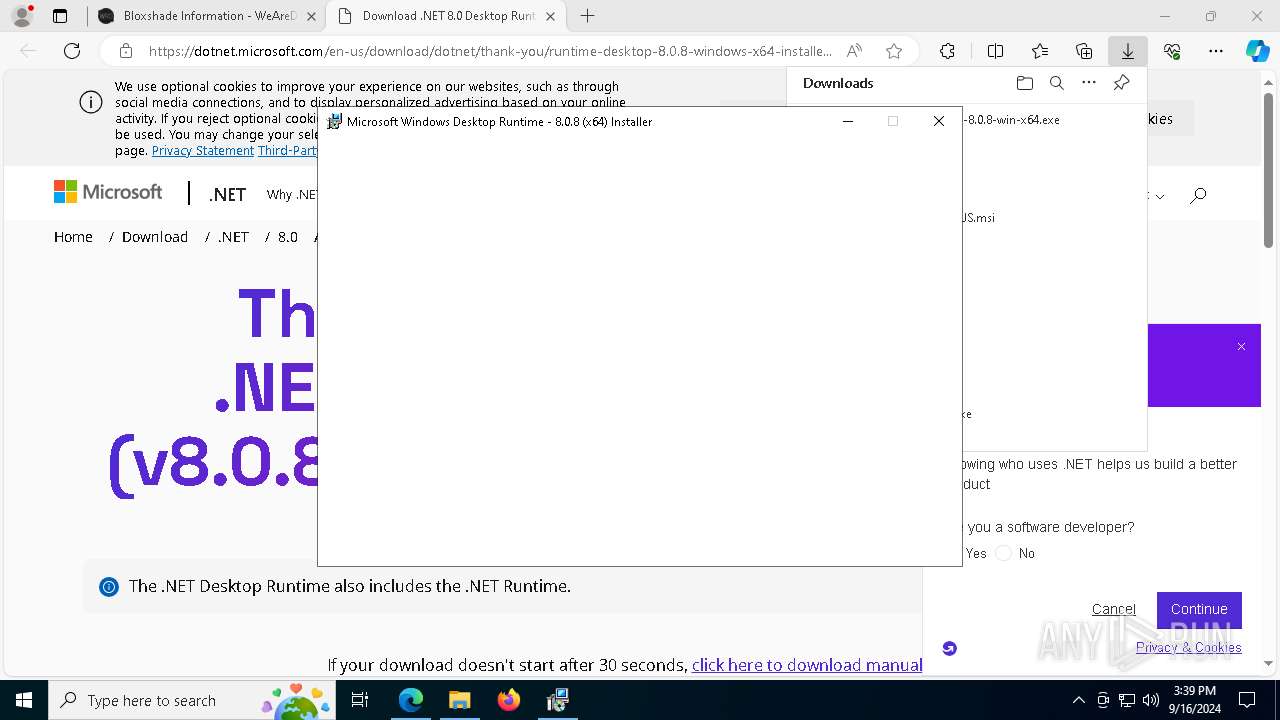Minimize the Desktop Runtime Installer window
The height and width of the screenshot is (720, 1280).
[848, 121]
